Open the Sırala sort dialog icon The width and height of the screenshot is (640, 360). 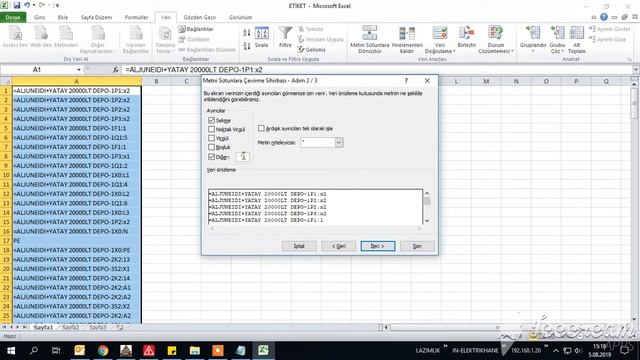[262, 37]
